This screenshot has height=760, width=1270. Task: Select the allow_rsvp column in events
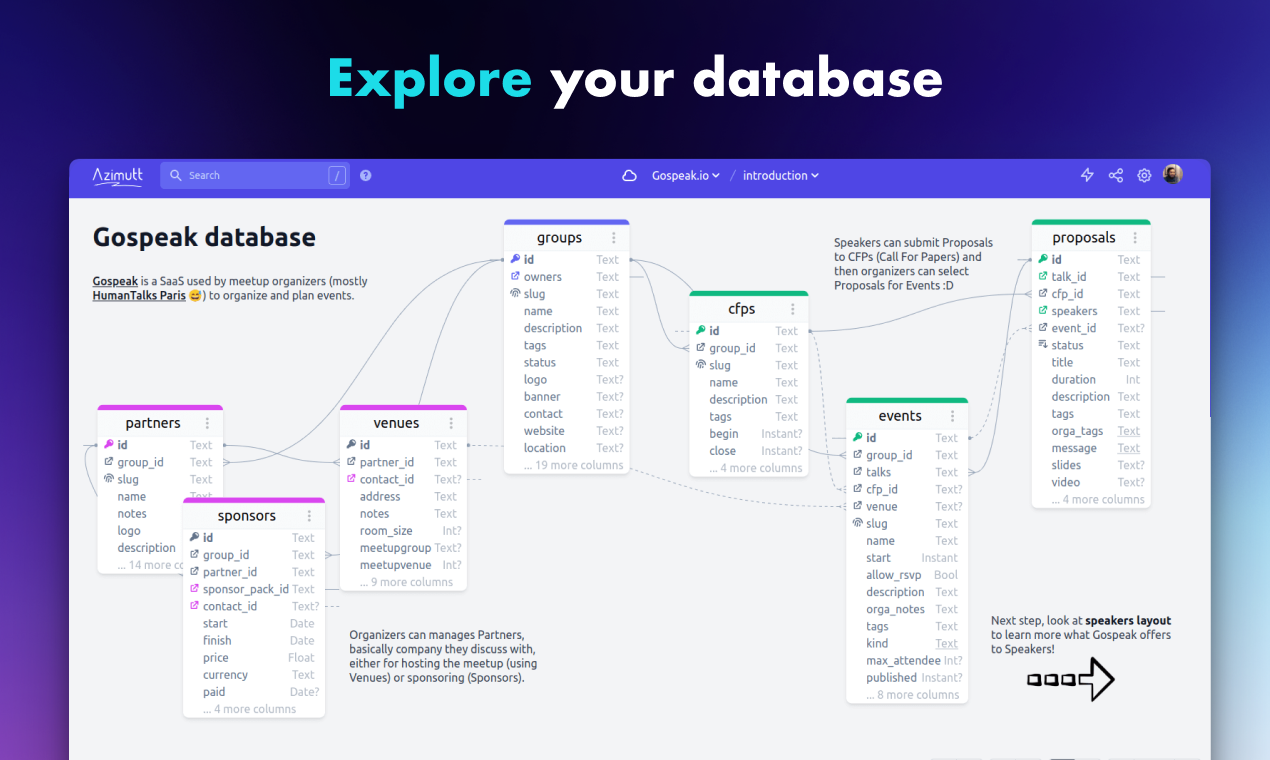coord(906,575)
